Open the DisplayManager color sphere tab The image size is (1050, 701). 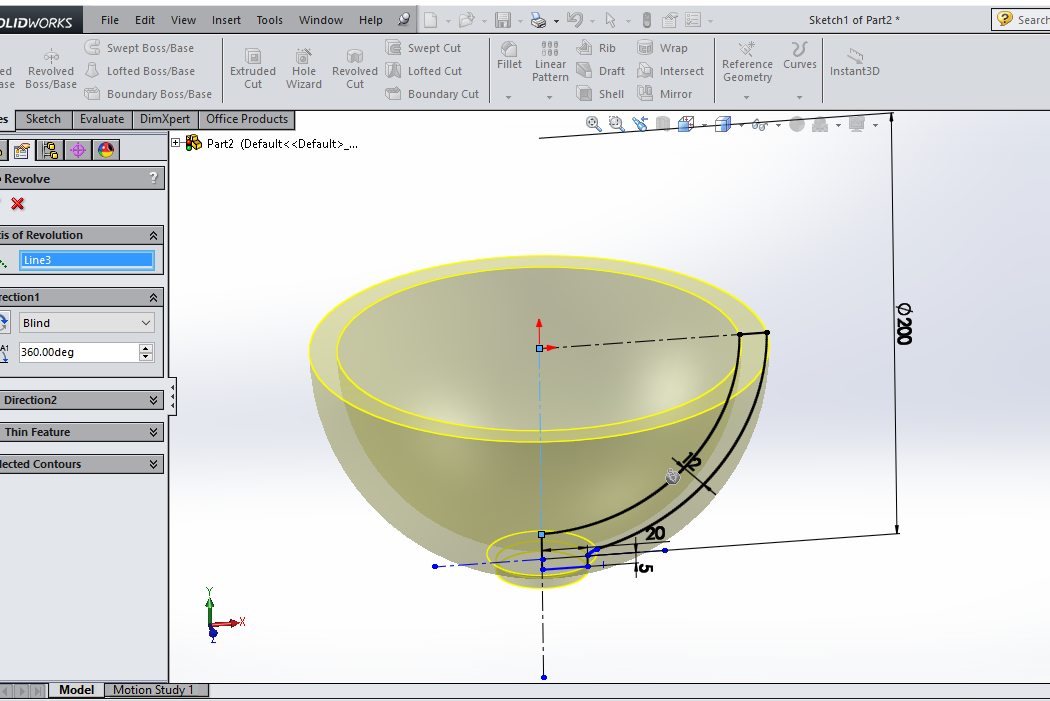tap(106, 150)
